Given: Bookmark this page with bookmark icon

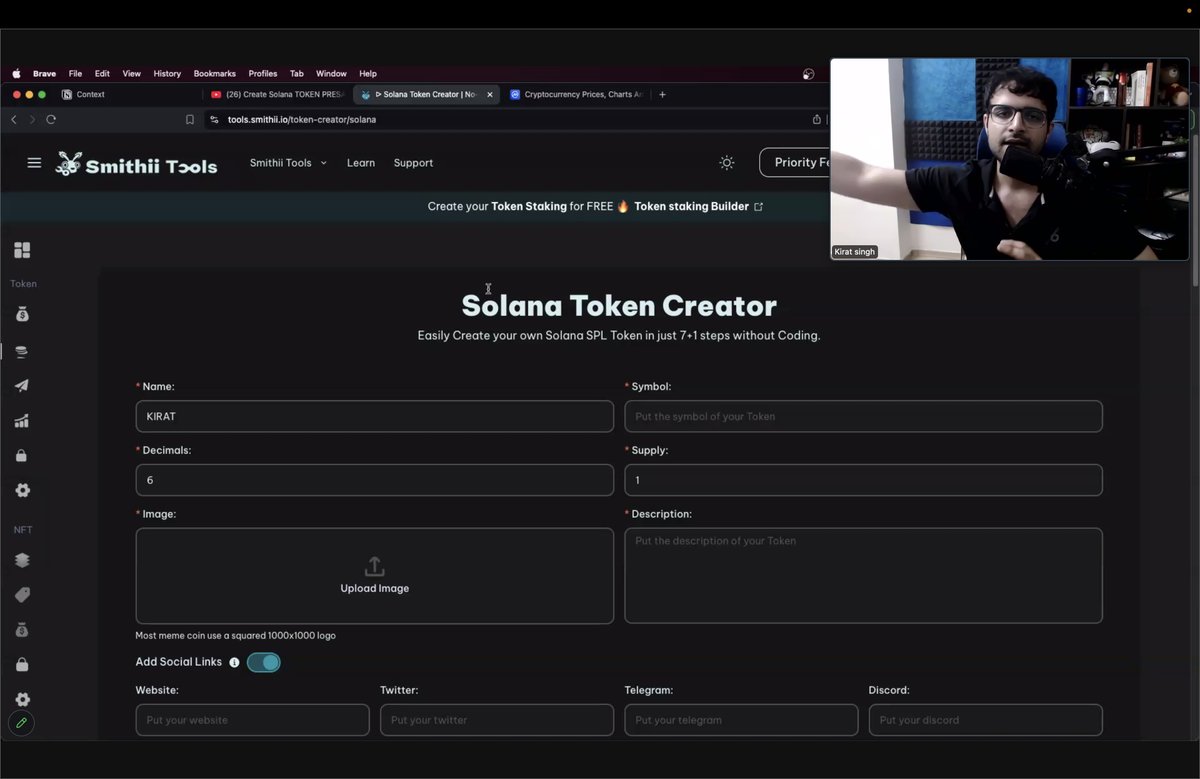Looking at the screenshot, I should click(190, 119).
